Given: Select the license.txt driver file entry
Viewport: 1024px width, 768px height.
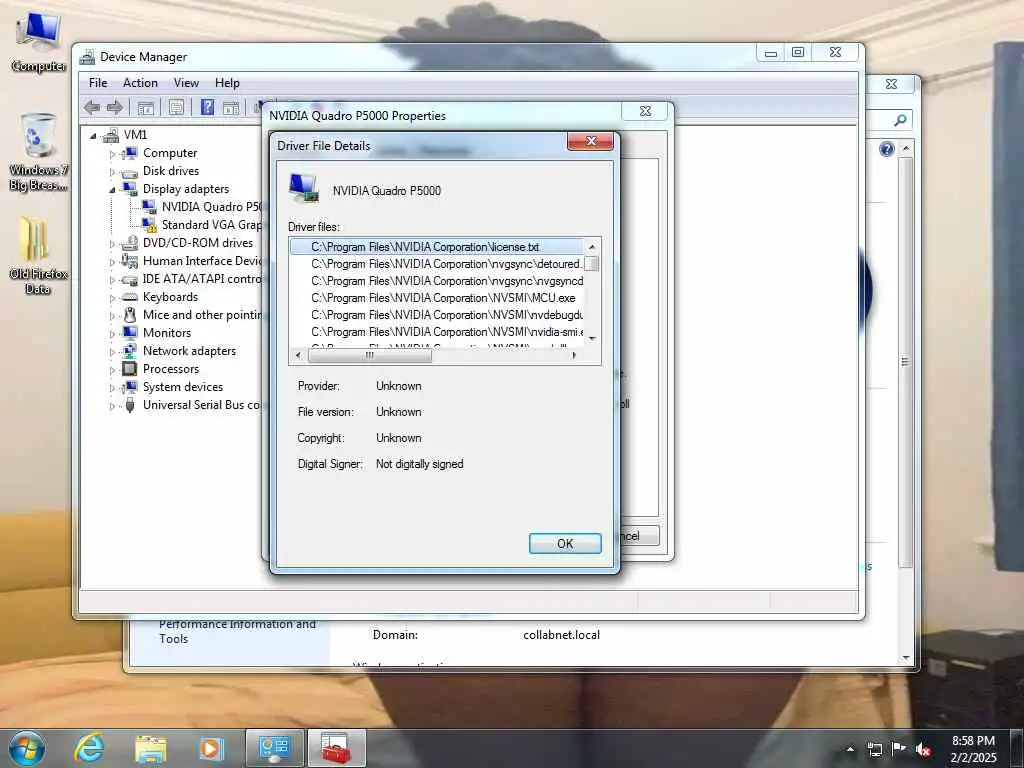Looking at the screenshot, I should 436,247.
